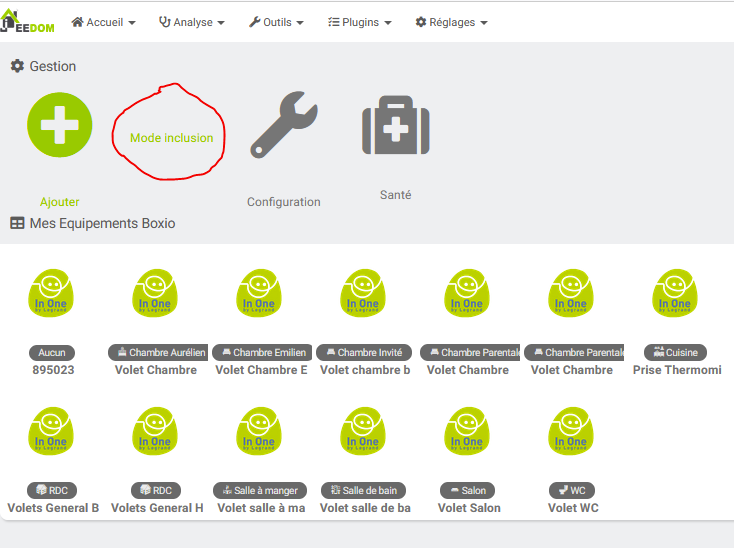The image size is (734, 548).
Task: Expand the Analyse dropdown caret
Action: click(221, 23)
